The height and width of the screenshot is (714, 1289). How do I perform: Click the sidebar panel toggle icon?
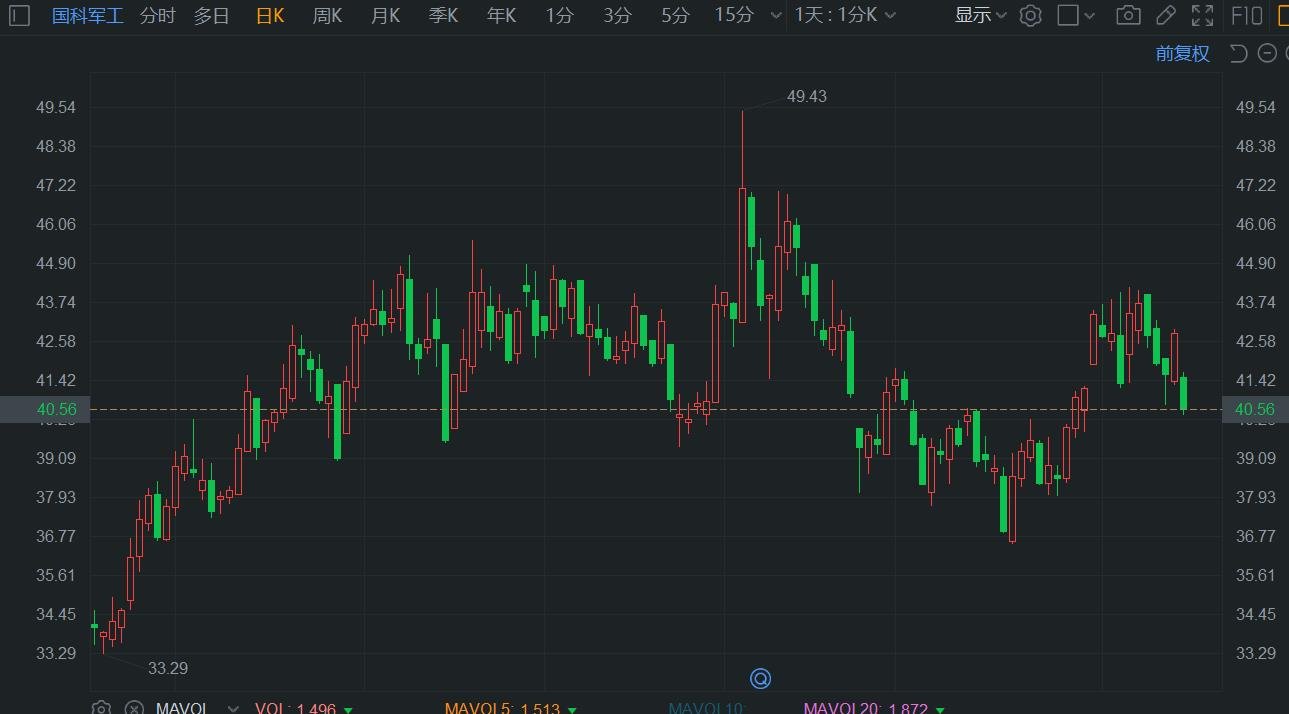click(x=20, y=15)
